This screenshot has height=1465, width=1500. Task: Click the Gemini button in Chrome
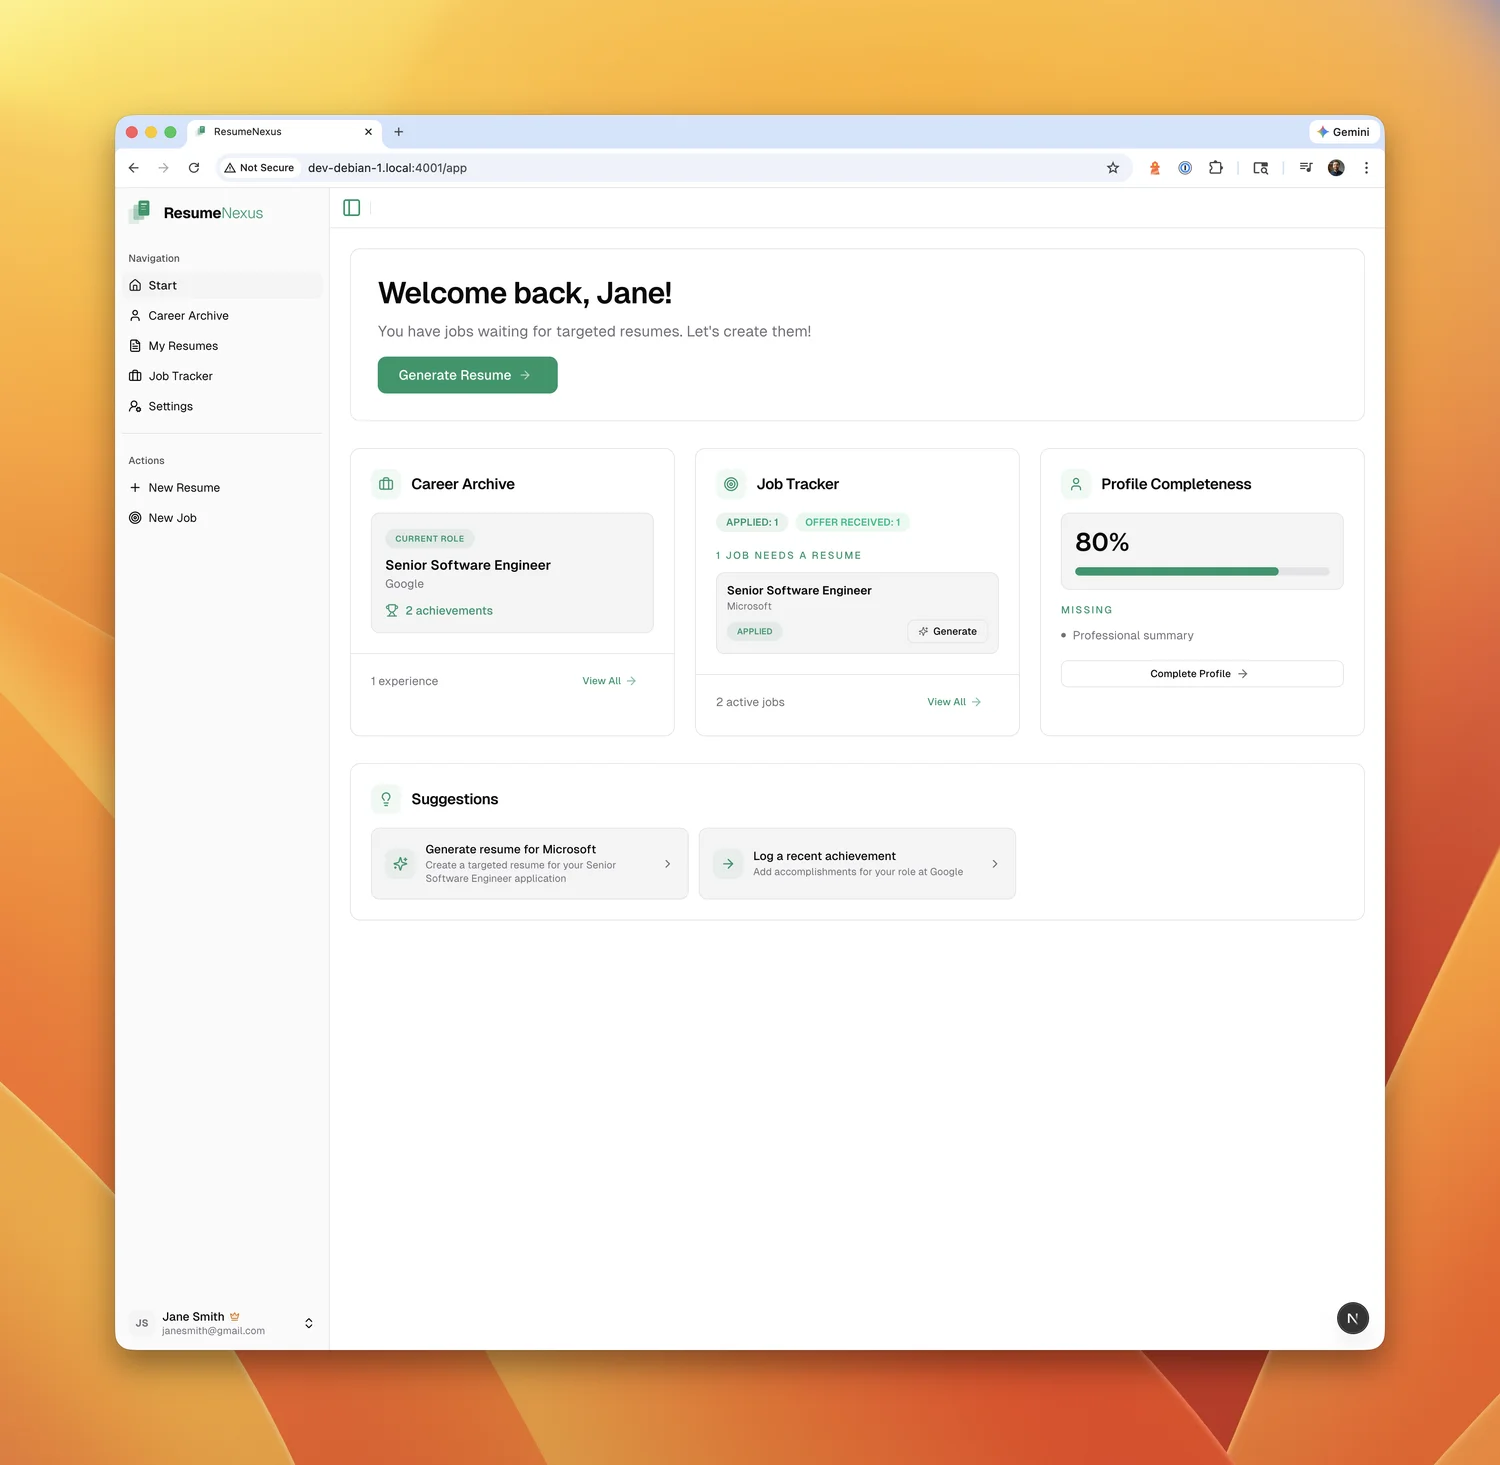pos(1343,132)
